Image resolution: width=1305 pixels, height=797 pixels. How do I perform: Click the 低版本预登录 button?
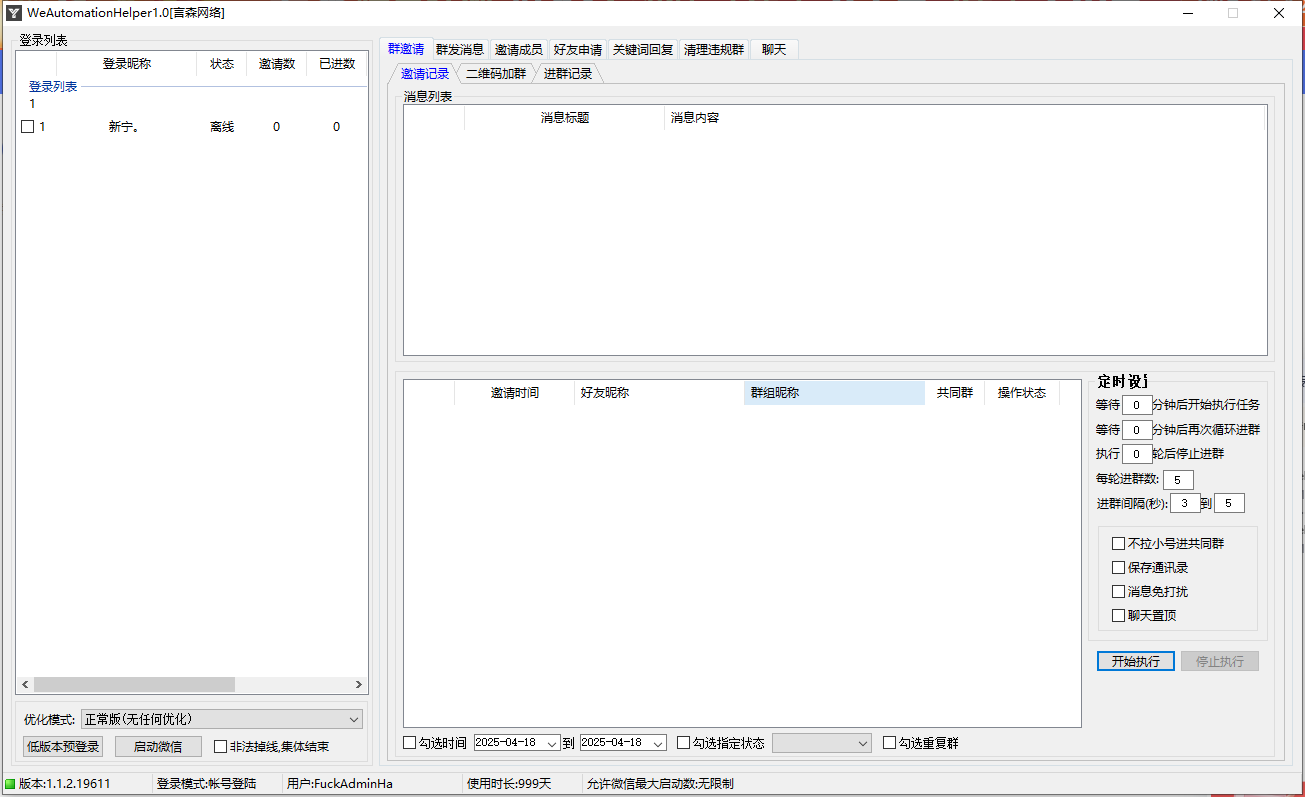pyautogui.click(x=63, y=746)
